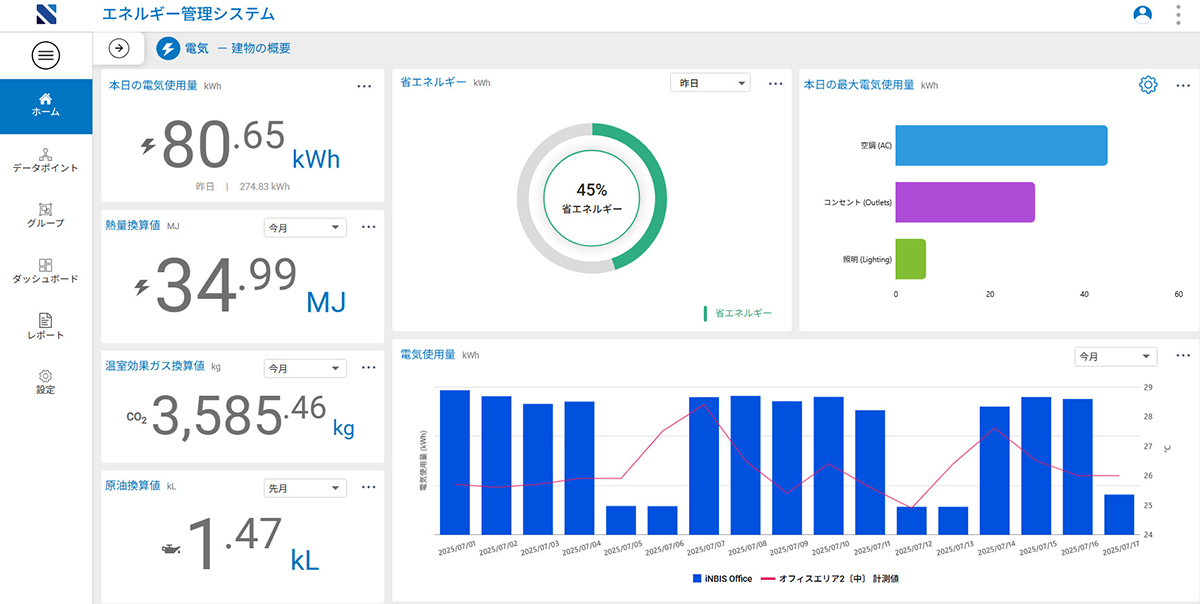
Task: Click the 2025/07/17 bar in chart
Action: 1119,515
